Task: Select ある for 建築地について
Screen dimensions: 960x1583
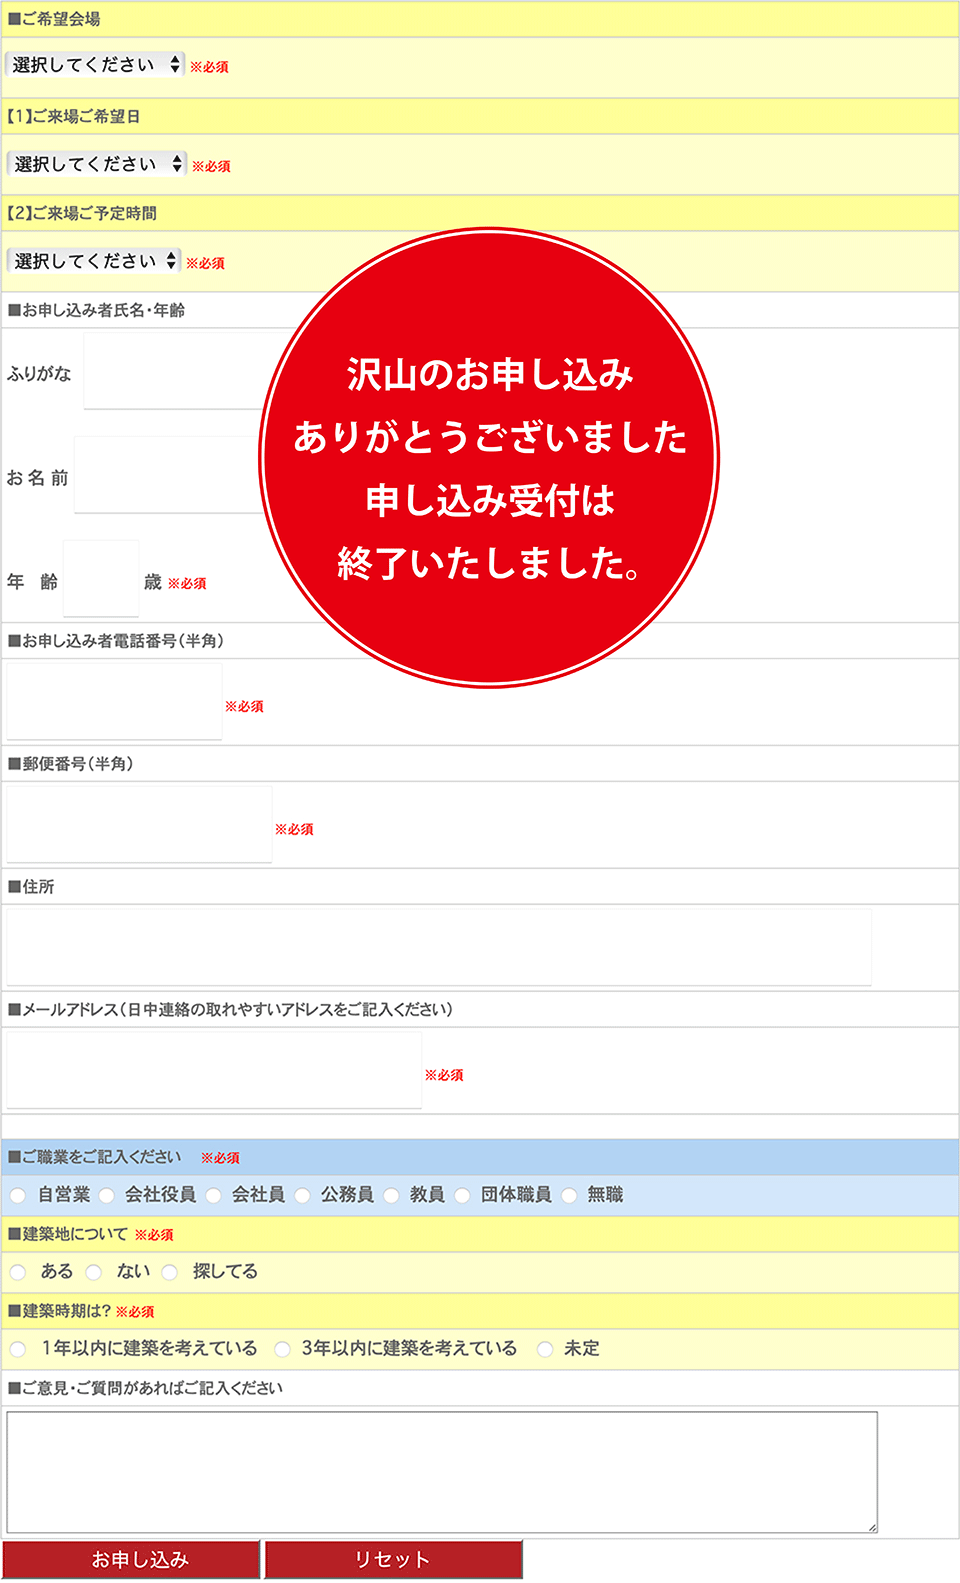Action: click(x=18, y=1272)
